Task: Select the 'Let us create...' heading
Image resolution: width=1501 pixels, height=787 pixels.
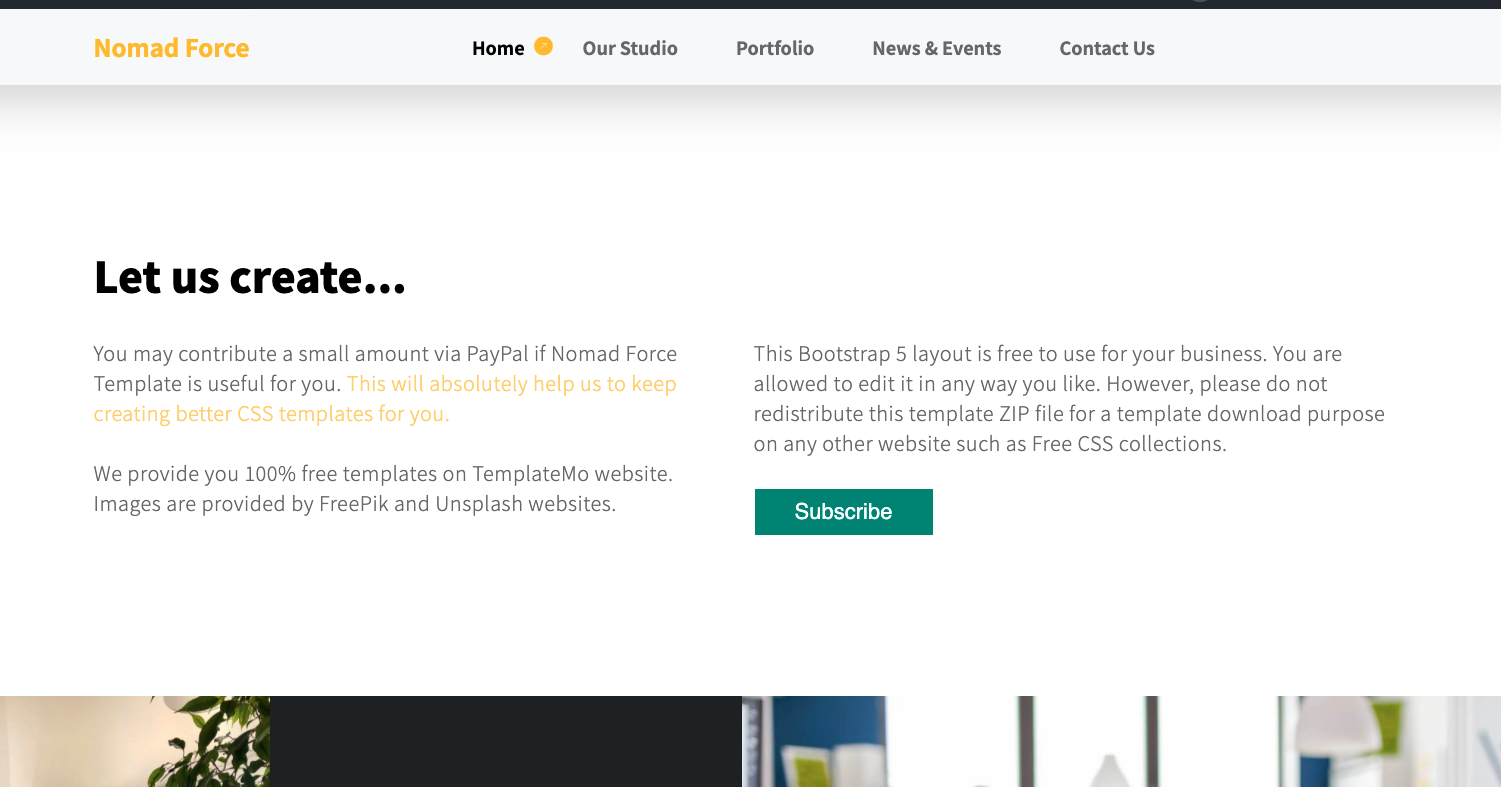Action: (x=250, y=277)
